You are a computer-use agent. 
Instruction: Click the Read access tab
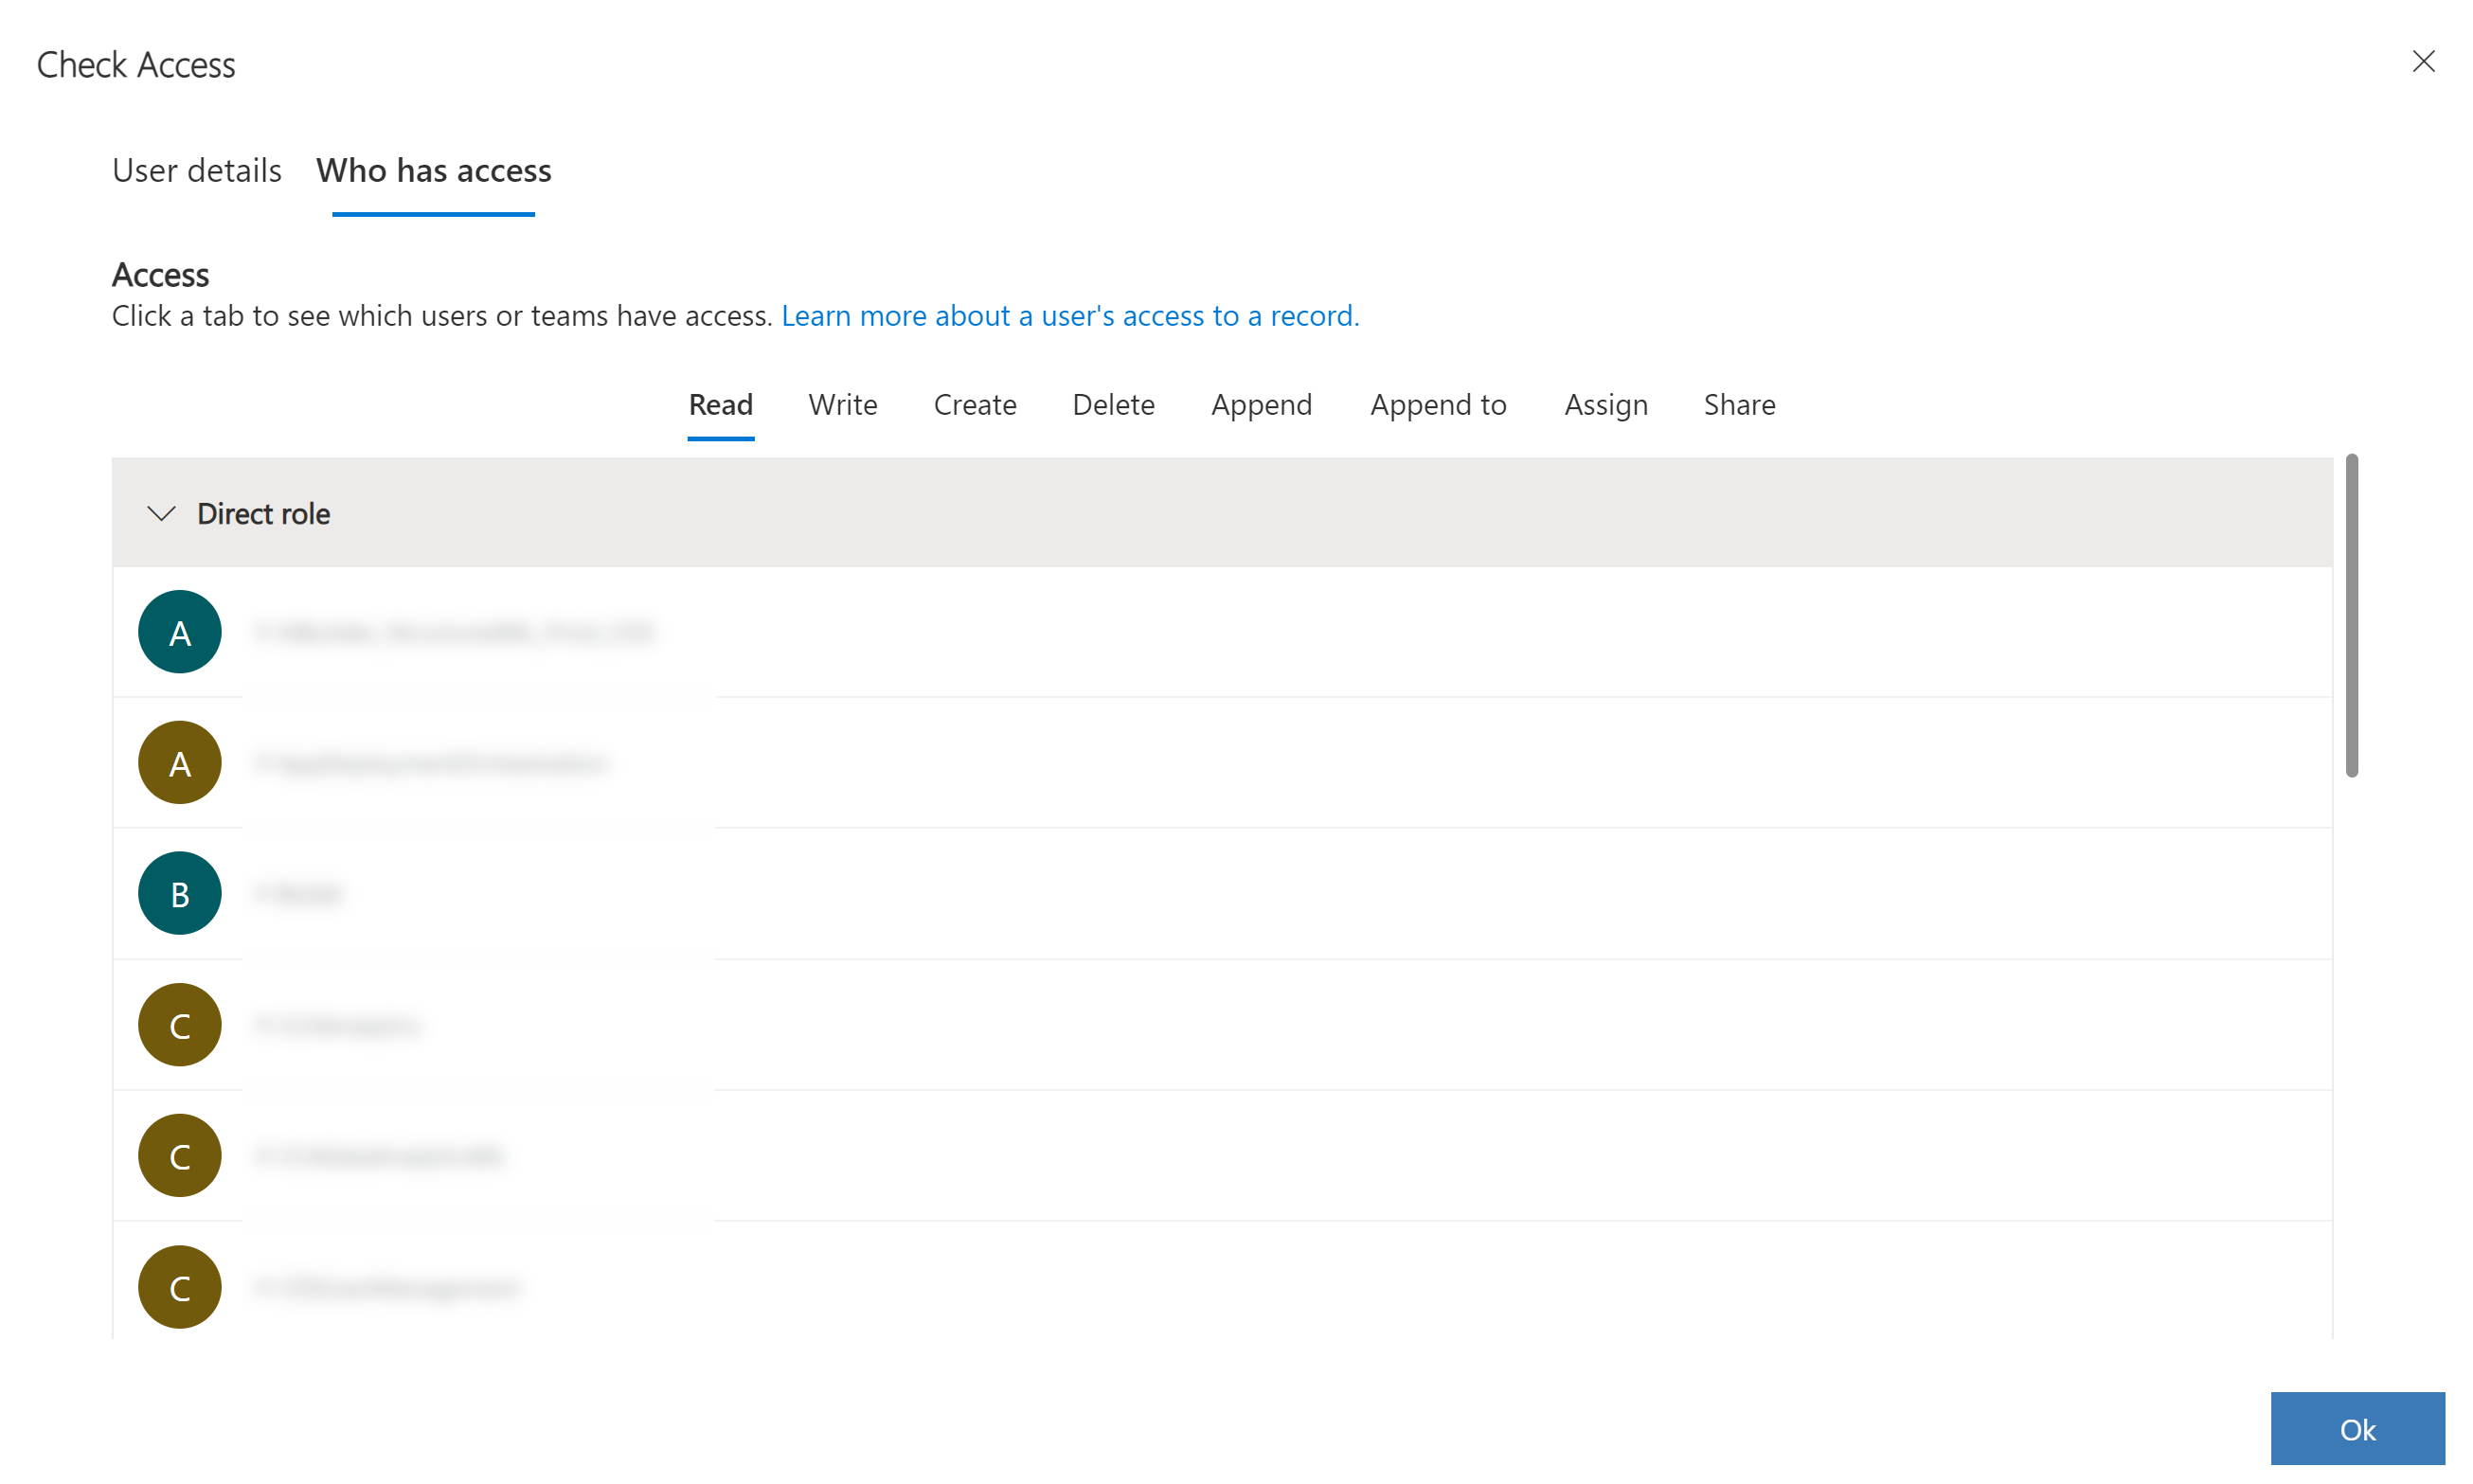pyautogui.click(x=721, y=402)
